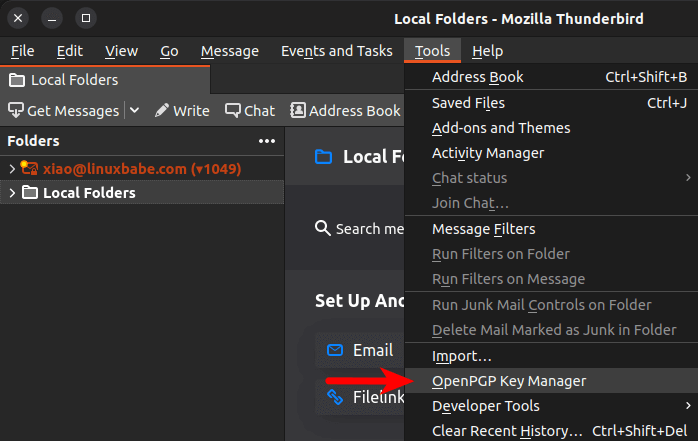Choose Add-ons and Themes
Viewport: 698px width, 441px height.
coord(501,128)
